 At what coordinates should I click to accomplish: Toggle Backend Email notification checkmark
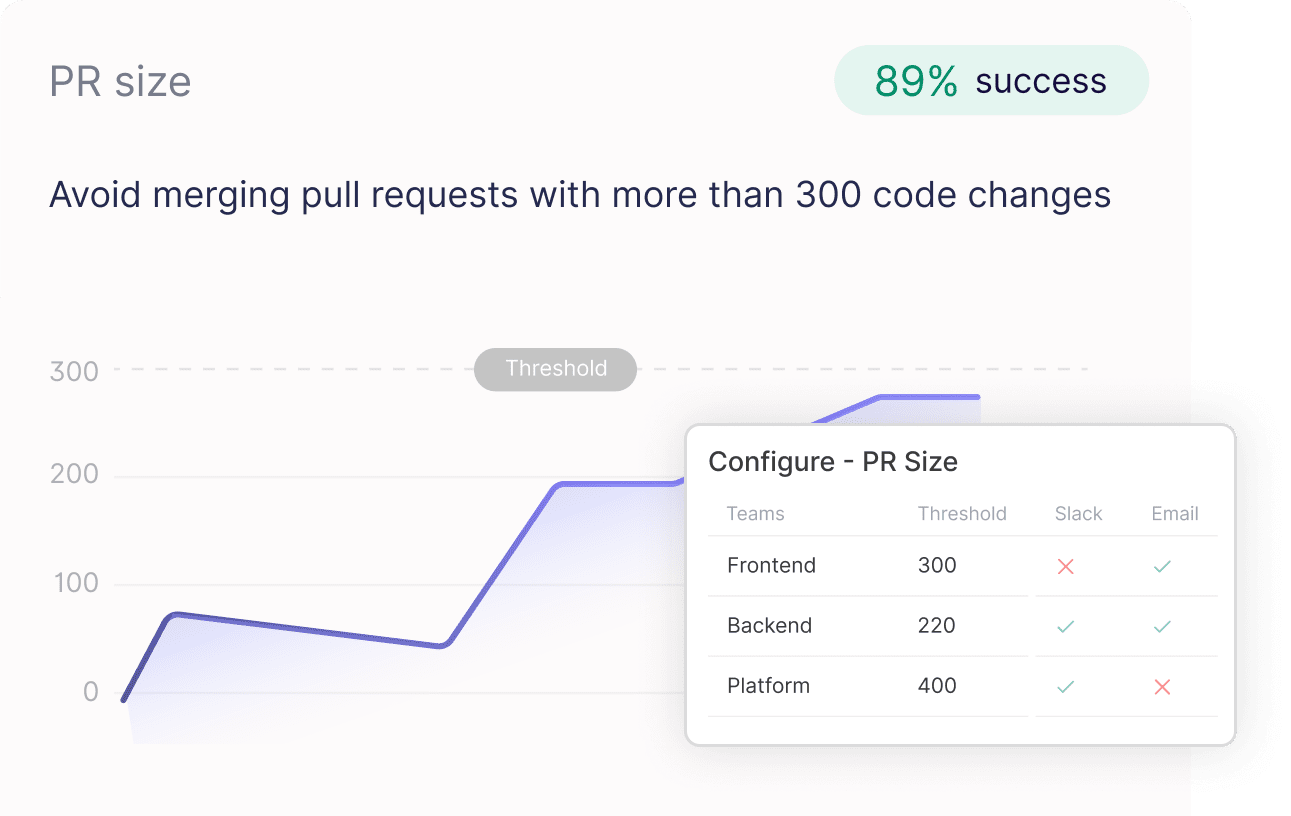point(1162,627)
